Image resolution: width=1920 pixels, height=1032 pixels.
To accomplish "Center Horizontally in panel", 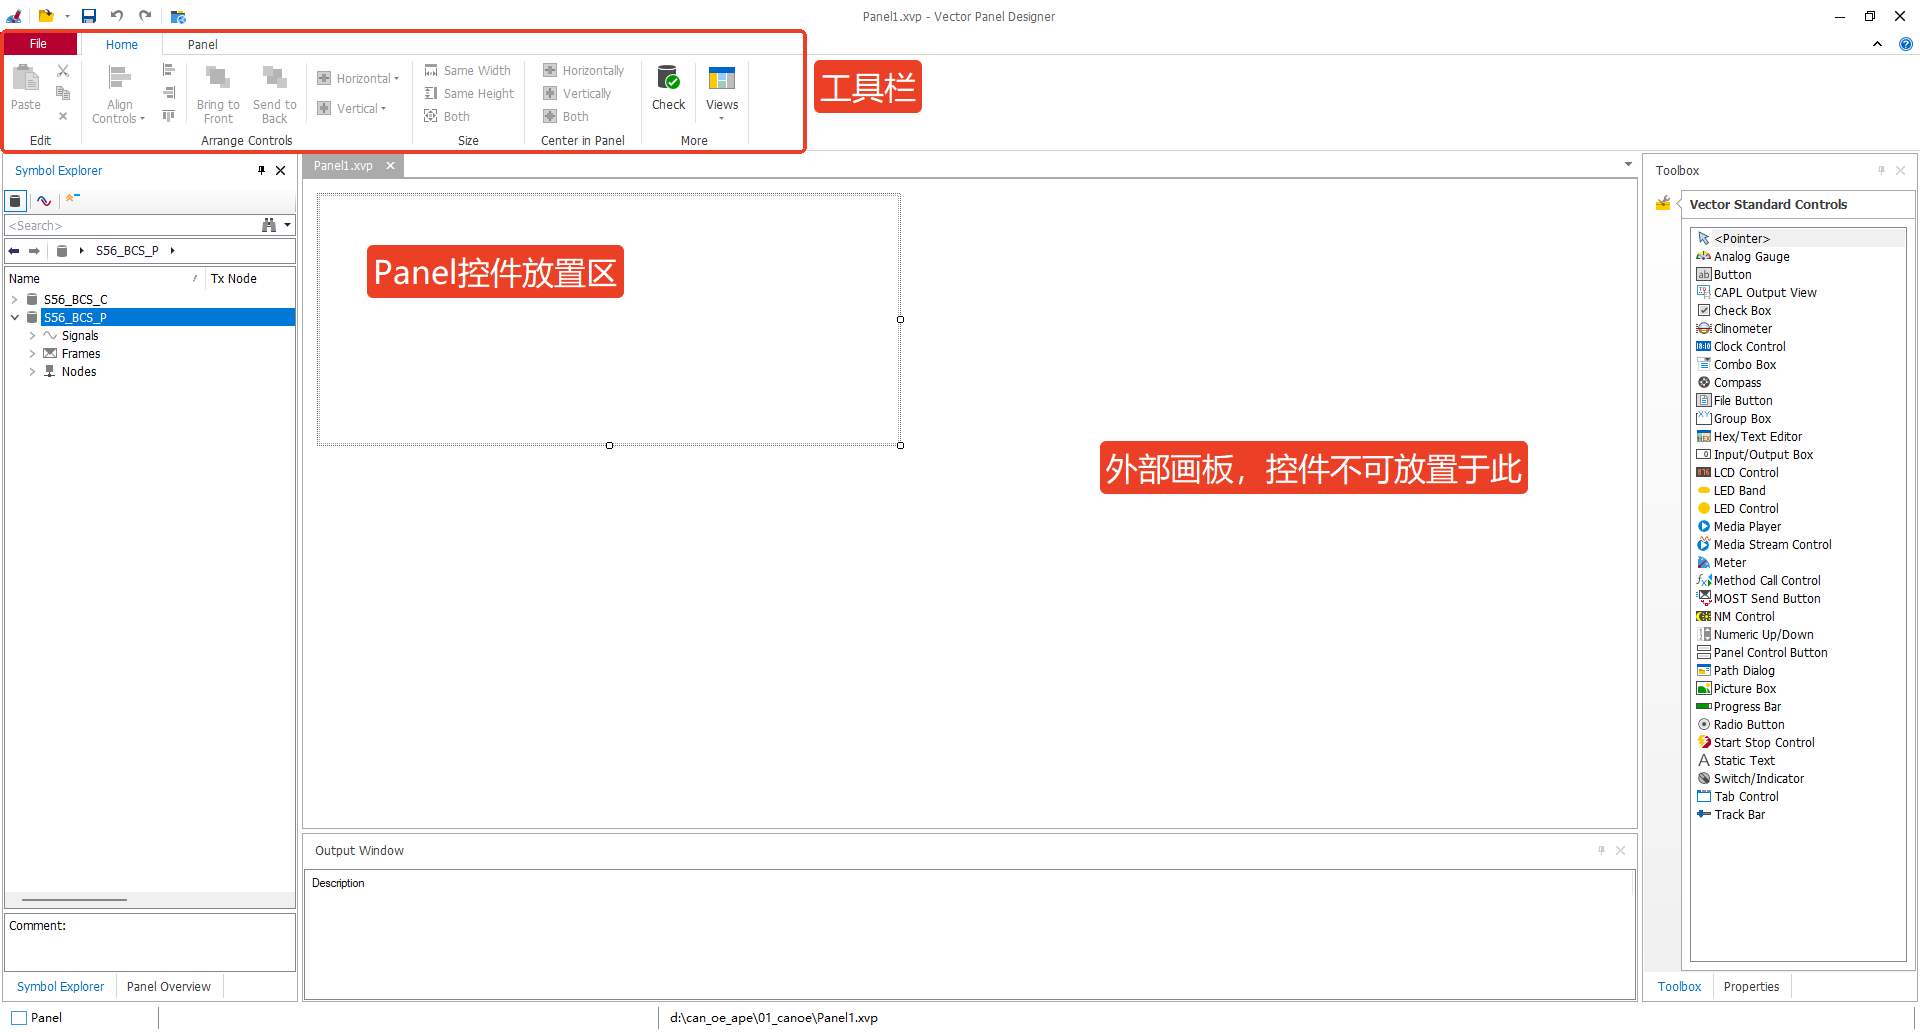I will point(584,71).
